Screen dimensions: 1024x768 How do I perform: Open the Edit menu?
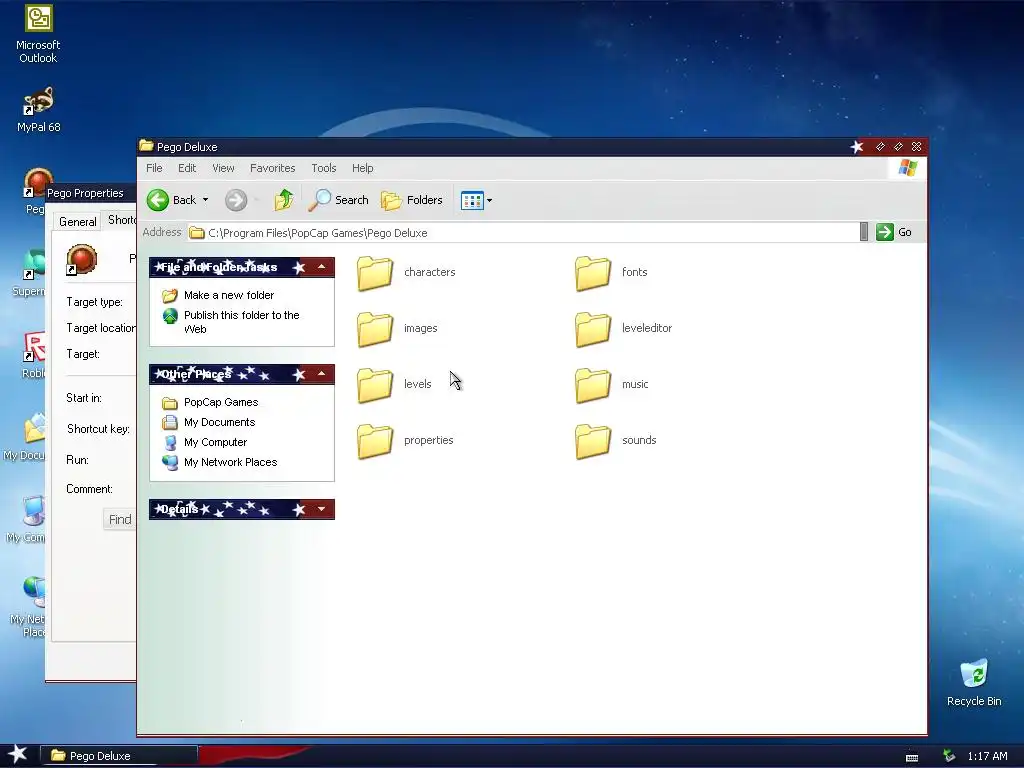pyautogui.click(x=187, y=168)
